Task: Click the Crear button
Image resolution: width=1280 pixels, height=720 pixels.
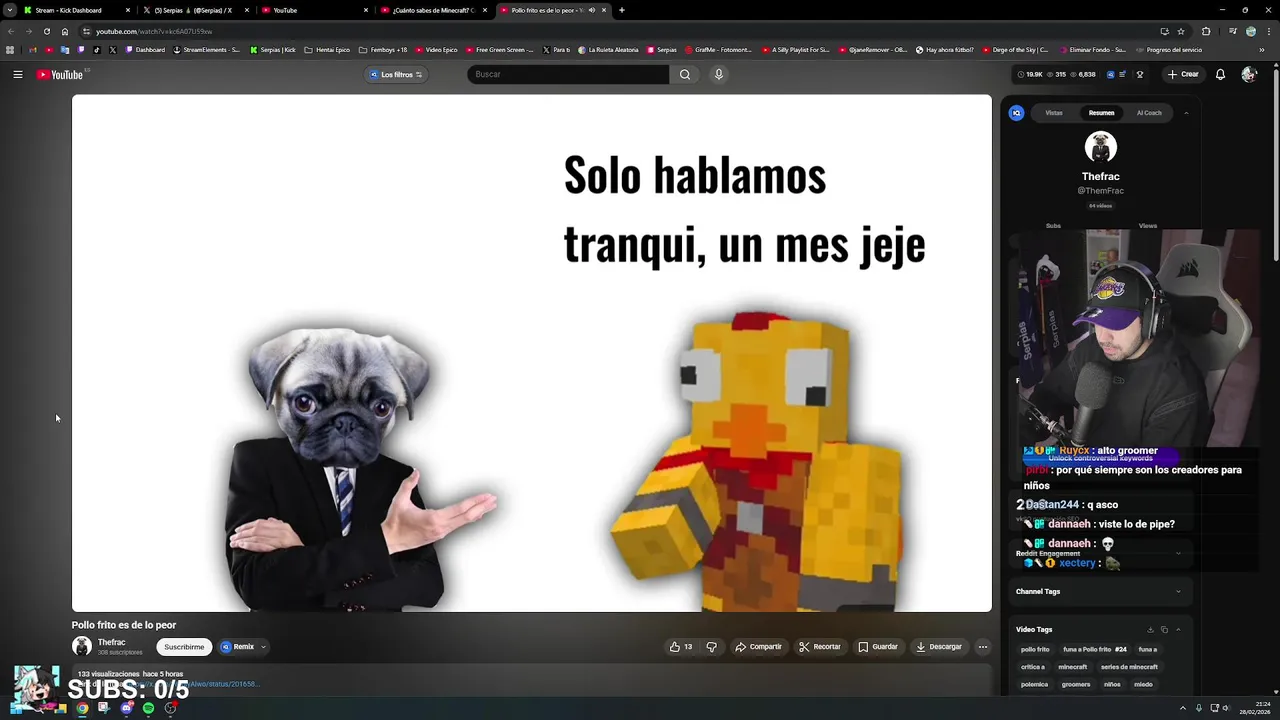Action: 1183,74
